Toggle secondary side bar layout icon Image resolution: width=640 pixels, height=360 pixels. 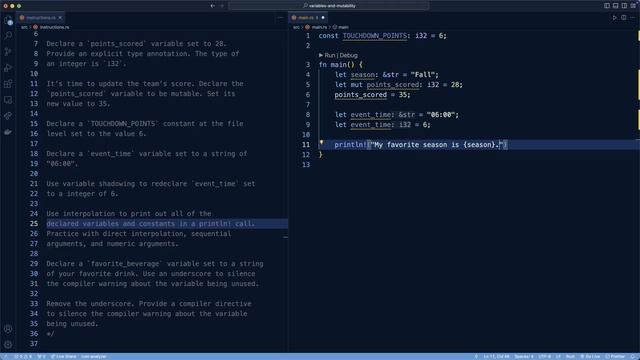624,6
